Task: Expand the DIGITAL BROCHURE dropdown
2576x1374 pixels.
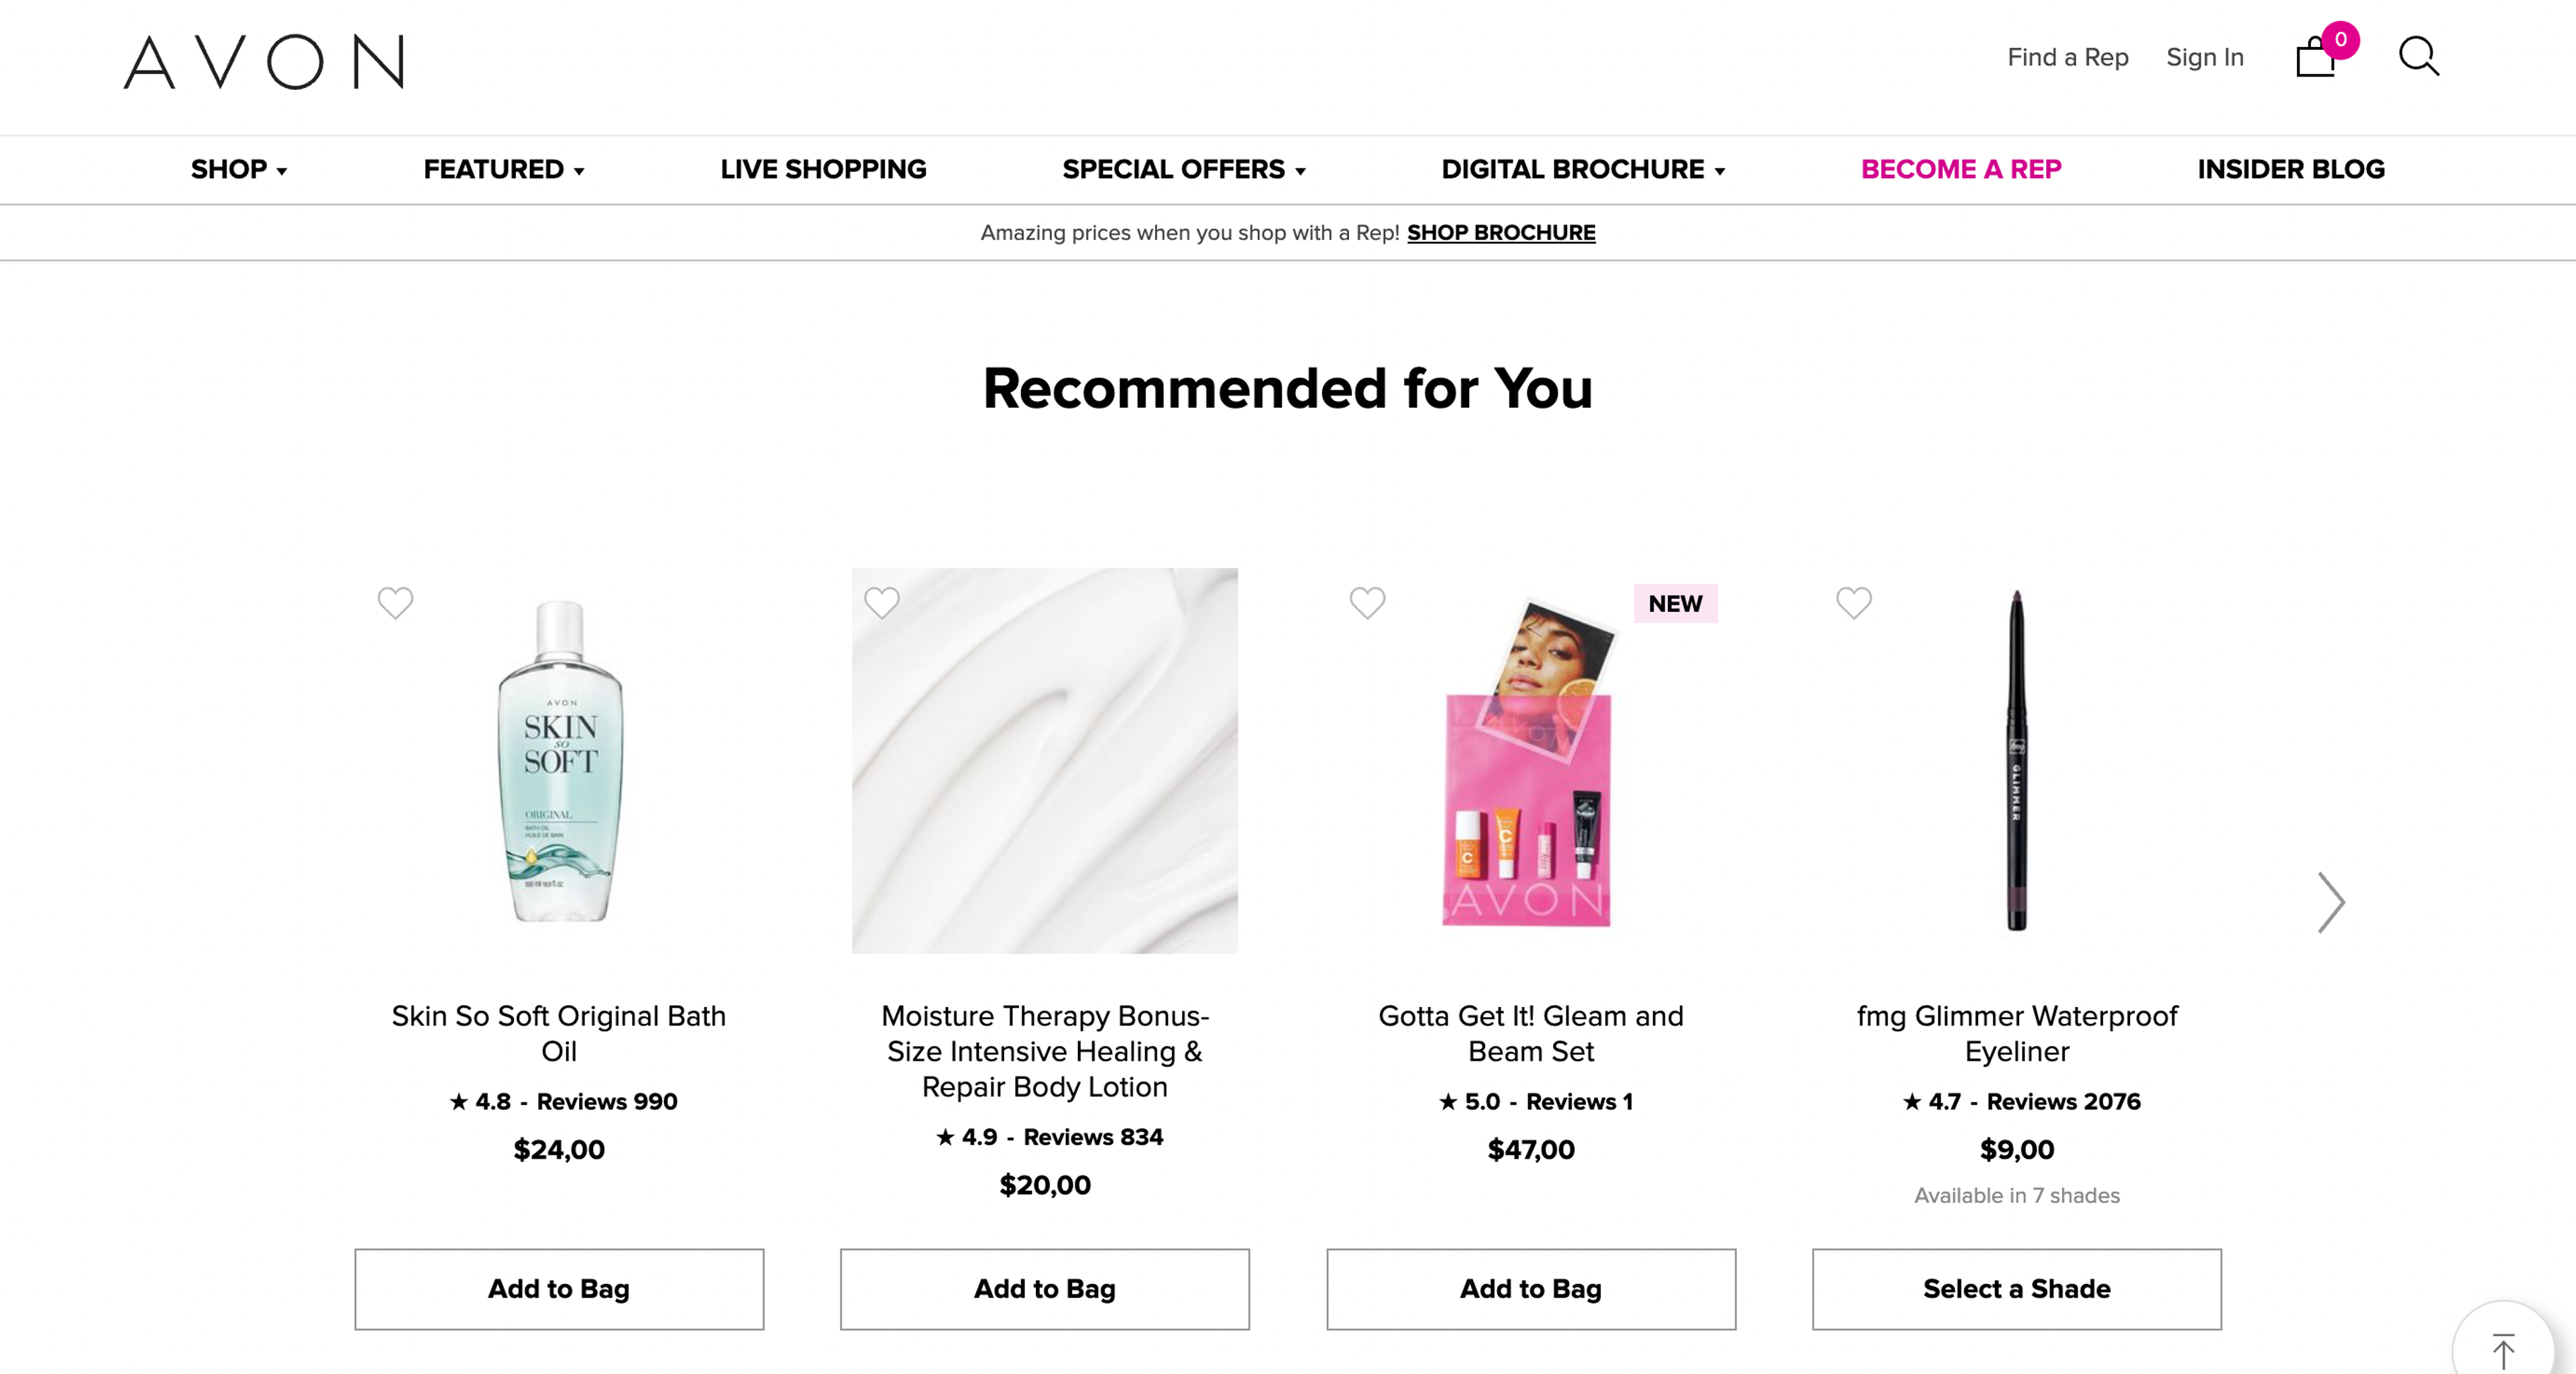Action: (x=1582, y=169)
